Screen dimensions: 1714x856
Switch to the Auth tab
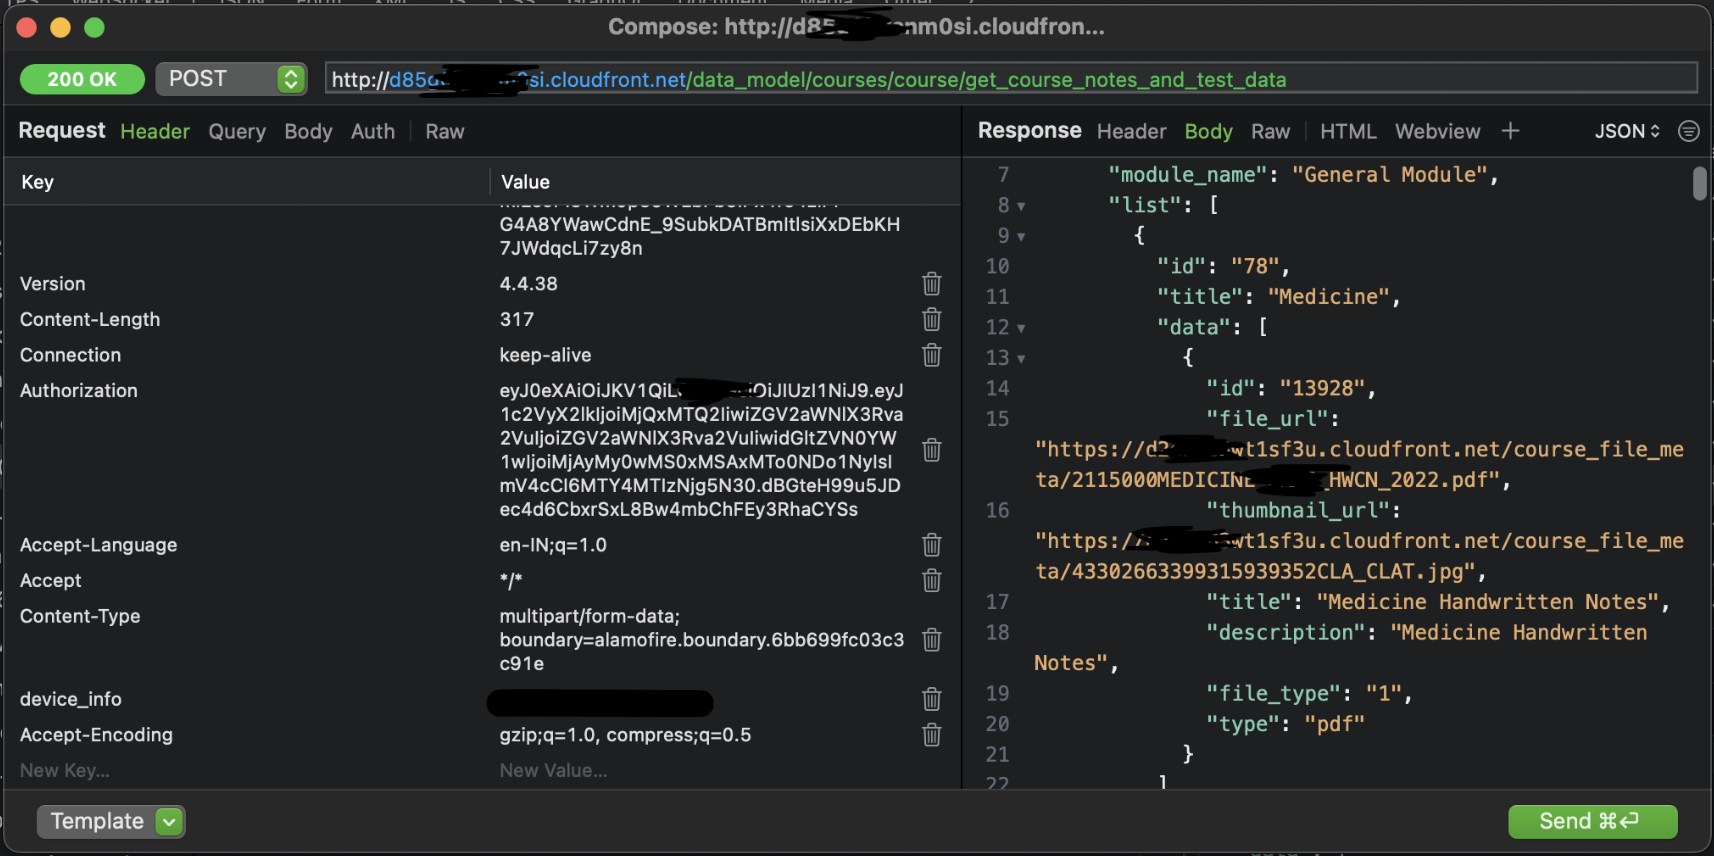pyautogui.click(x=373, y=131)
